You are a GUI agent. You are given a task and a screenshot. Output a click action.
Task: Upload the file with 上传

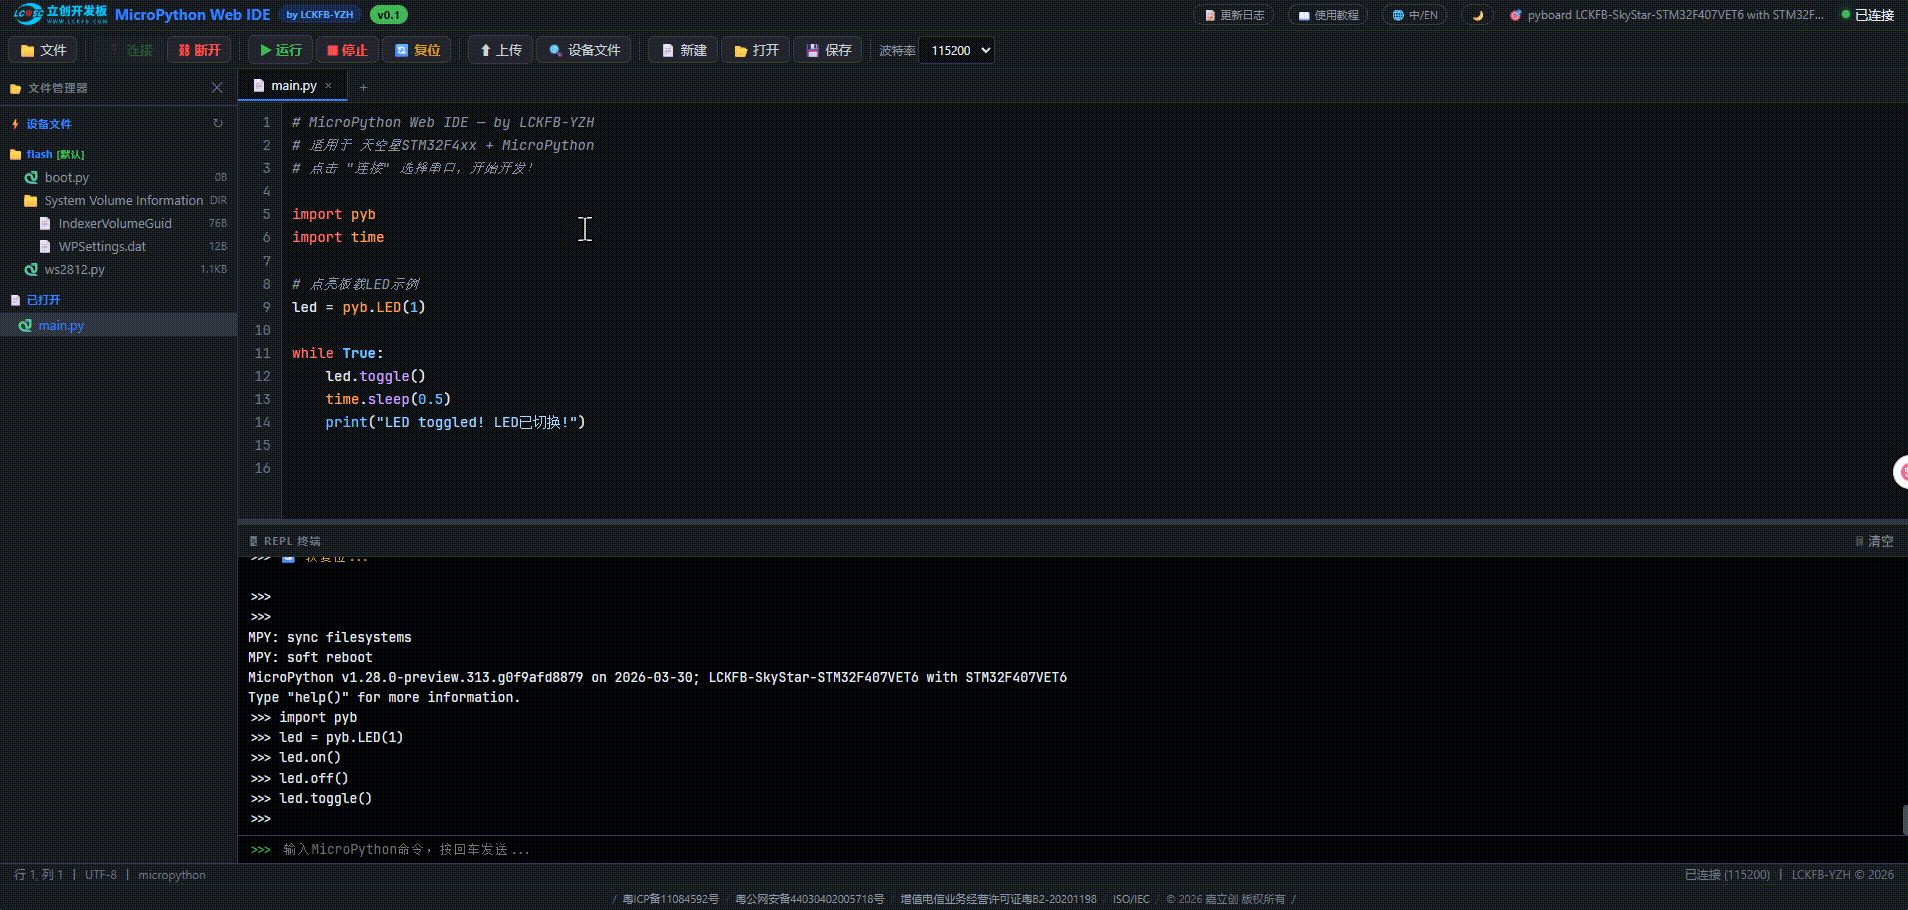[500, 50]
